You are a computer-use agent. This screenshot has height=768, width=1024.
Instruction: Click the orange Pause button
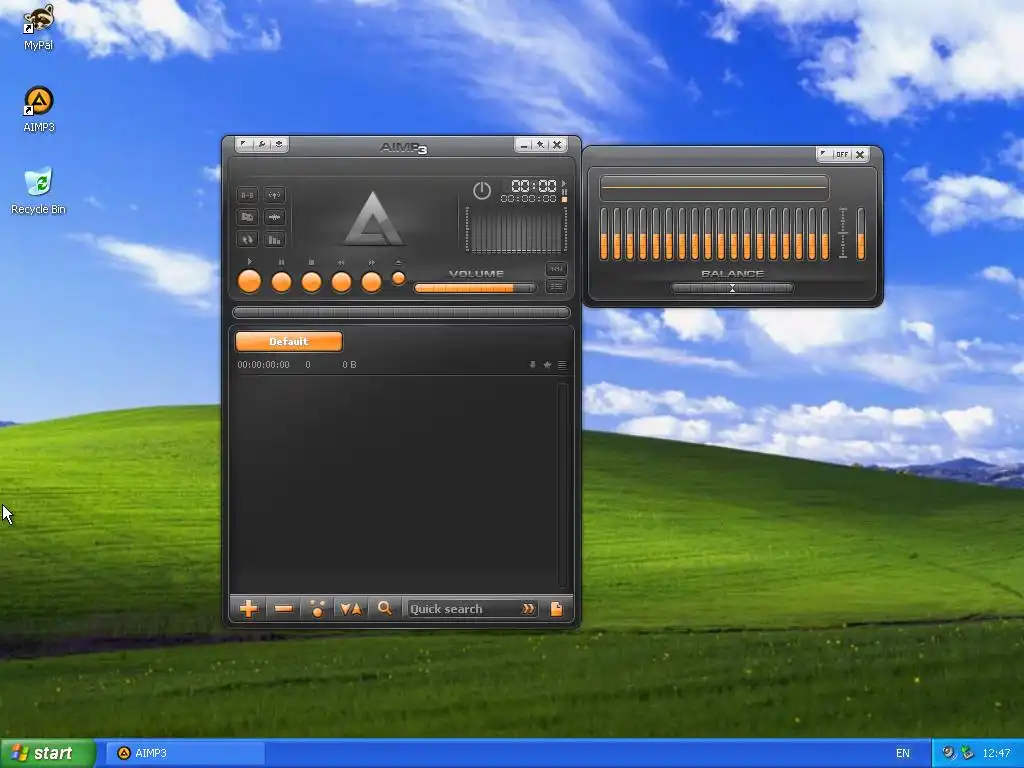coord(281,282)
